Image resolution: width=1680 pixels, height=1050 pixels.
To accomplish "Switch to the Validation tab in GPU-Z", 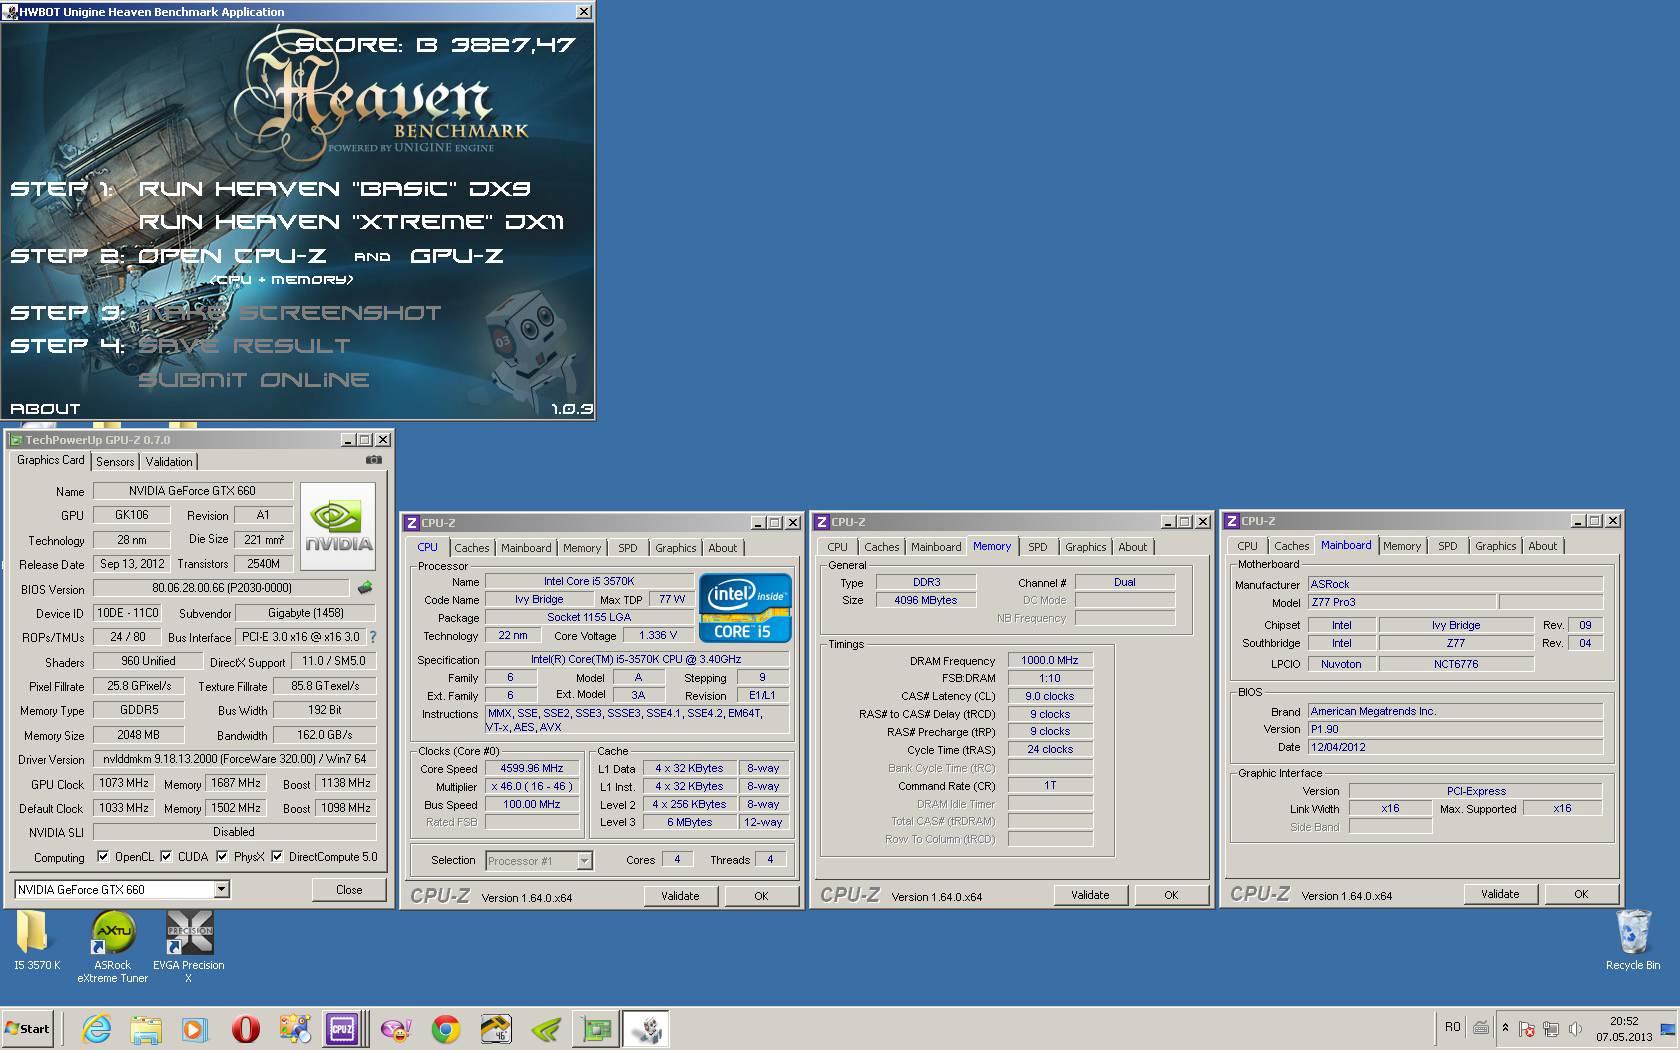I will [x=169, y=462].
